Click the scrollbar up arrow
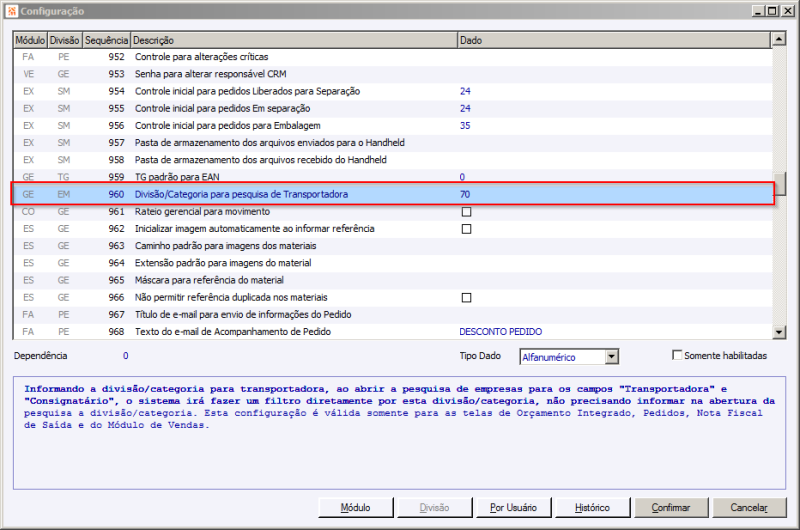 779,39
